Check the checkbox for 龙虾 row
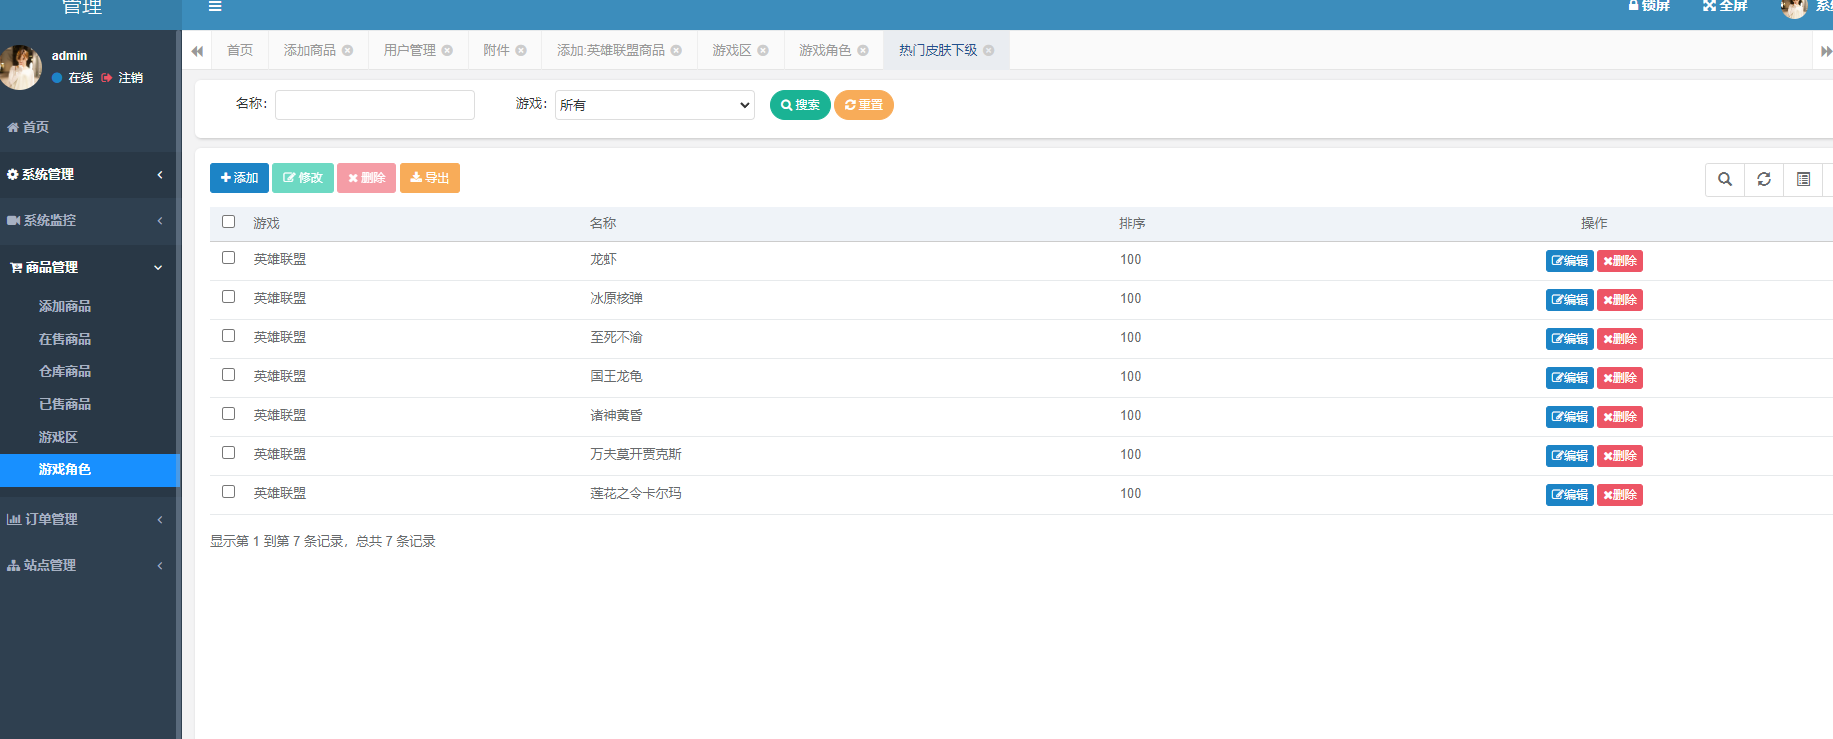The image size is (1833, 739). click(228, 258)
